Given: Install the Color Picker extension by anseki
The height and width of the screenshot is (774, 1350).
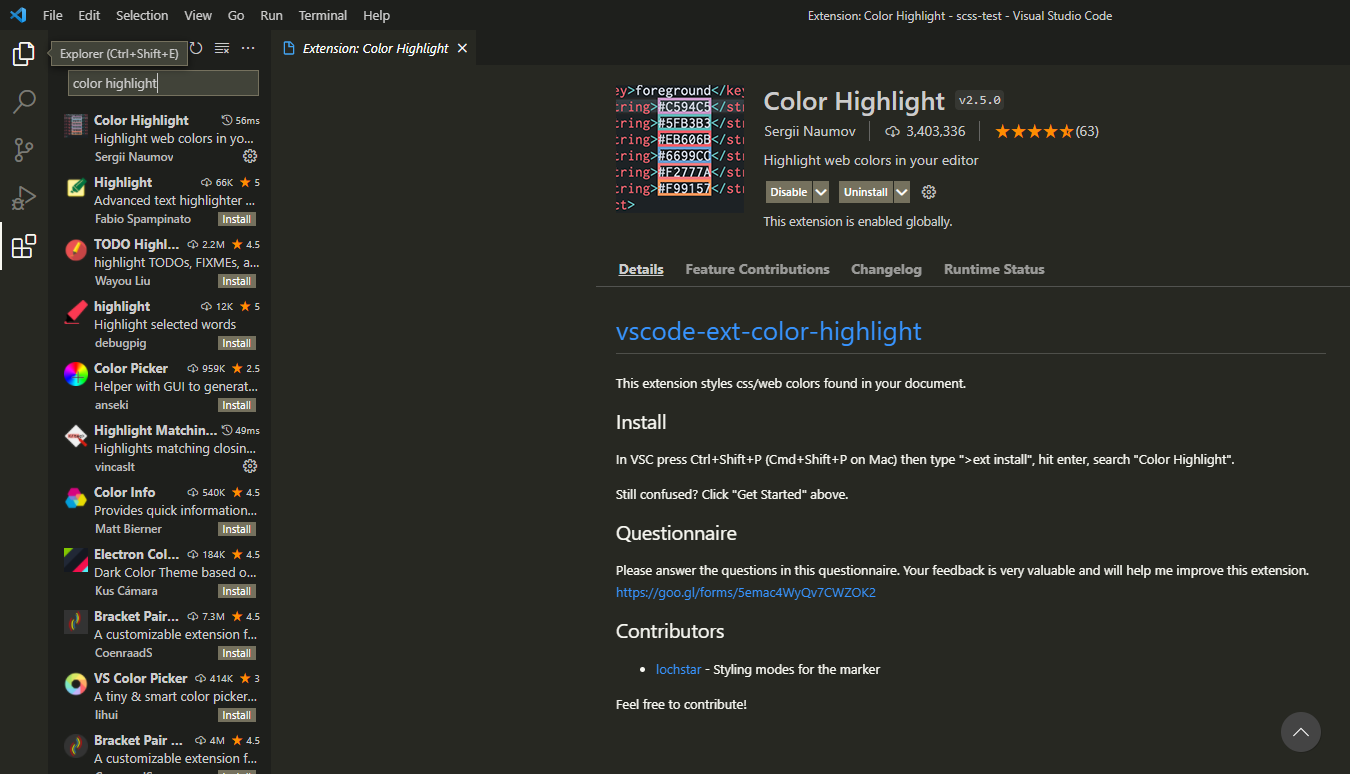Looking at the screenshot, I should [237, 405].
